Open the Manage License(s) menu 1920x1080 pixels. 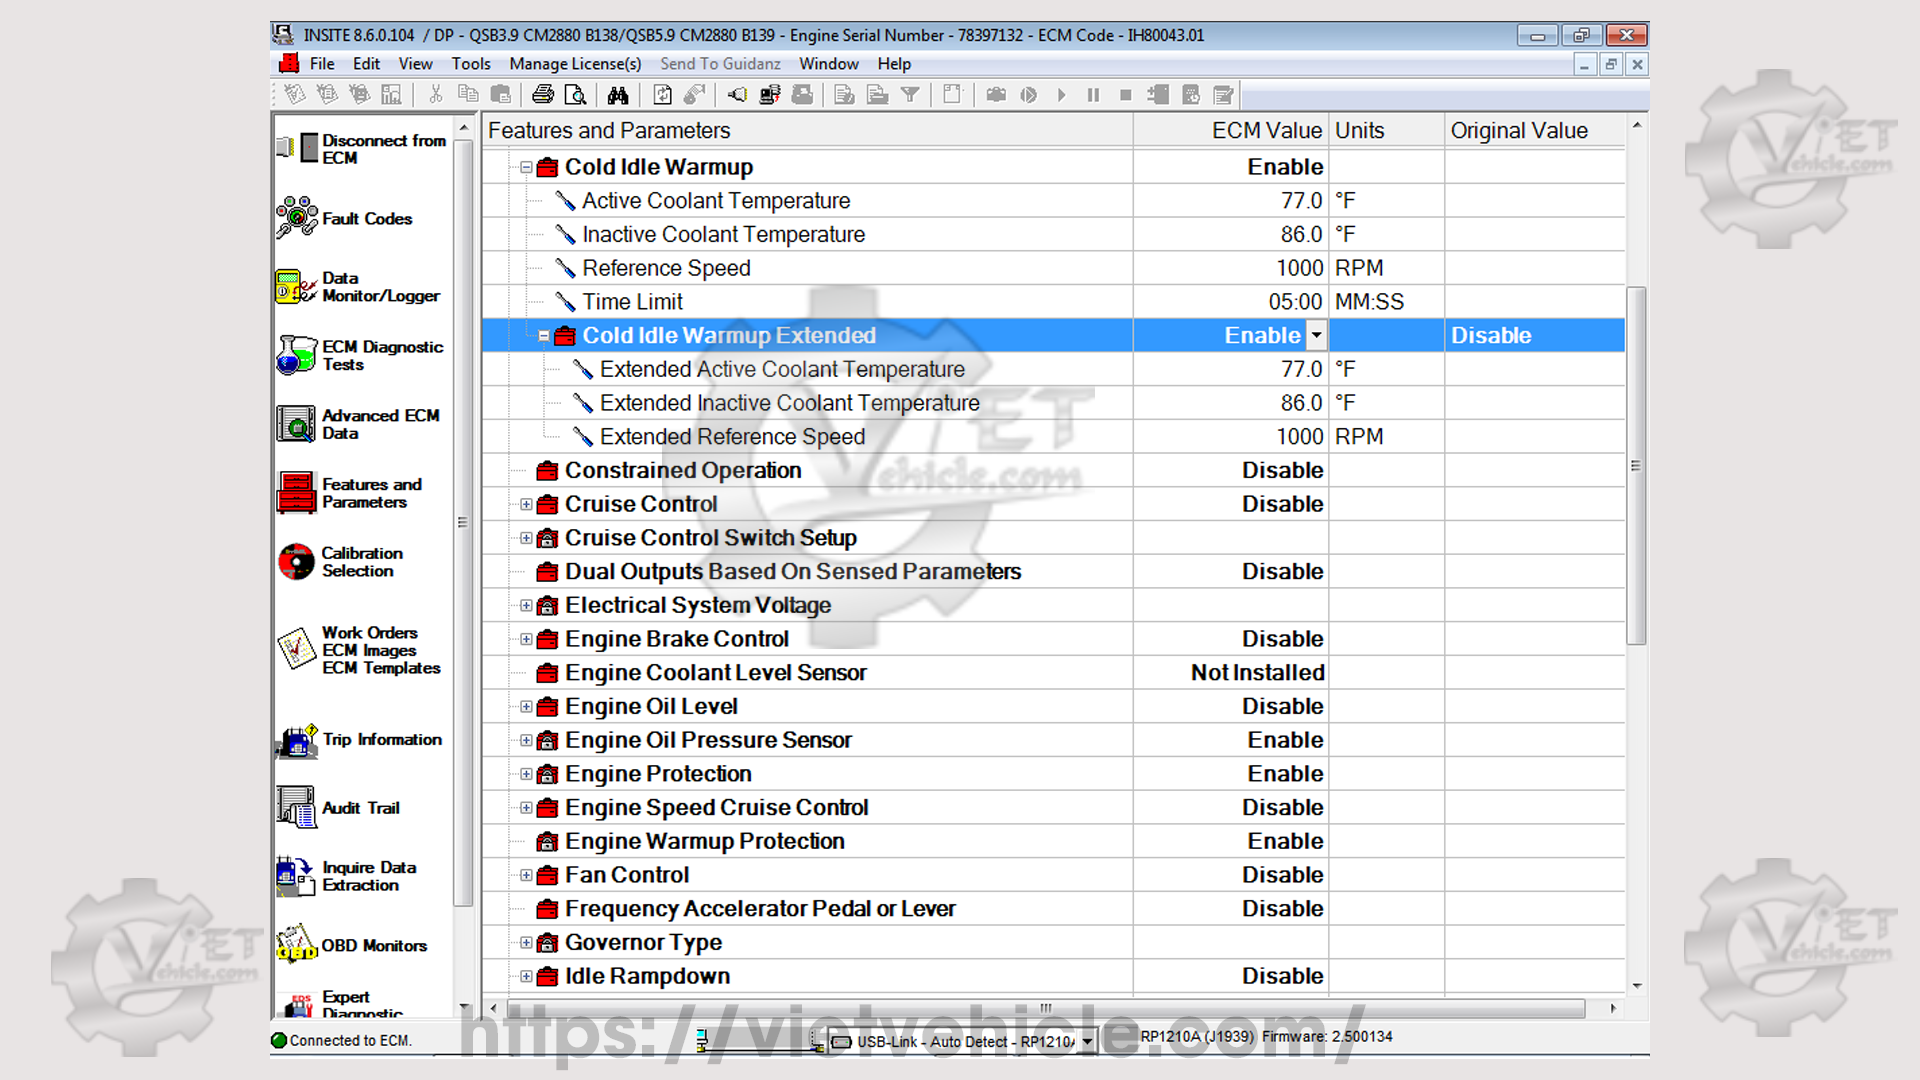pyautogui.click(x=575, y=64)
